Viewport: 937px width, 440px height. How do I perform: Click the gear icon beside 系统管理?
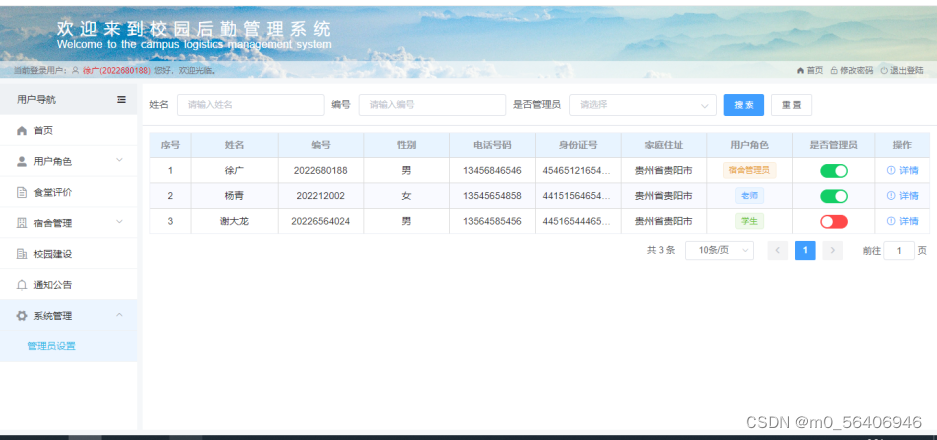click(22, 316)
